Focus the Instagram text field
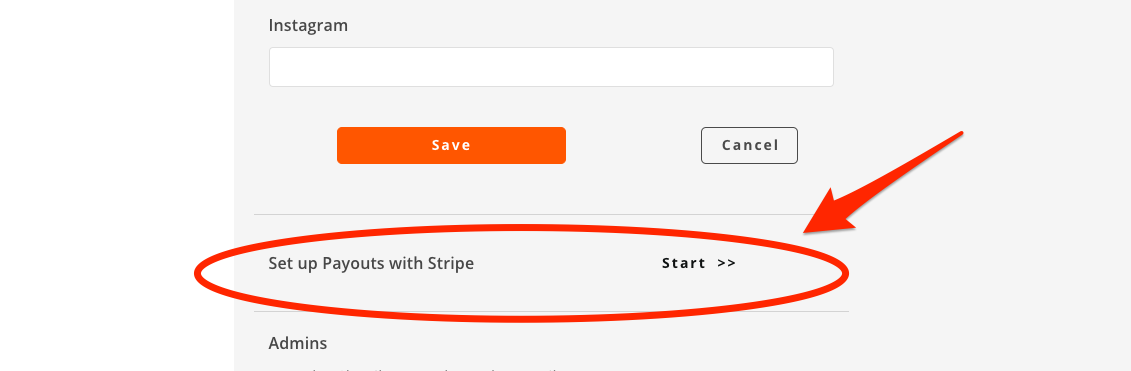The height and width of the screenshot is (371, 1131). click(551, 67)
